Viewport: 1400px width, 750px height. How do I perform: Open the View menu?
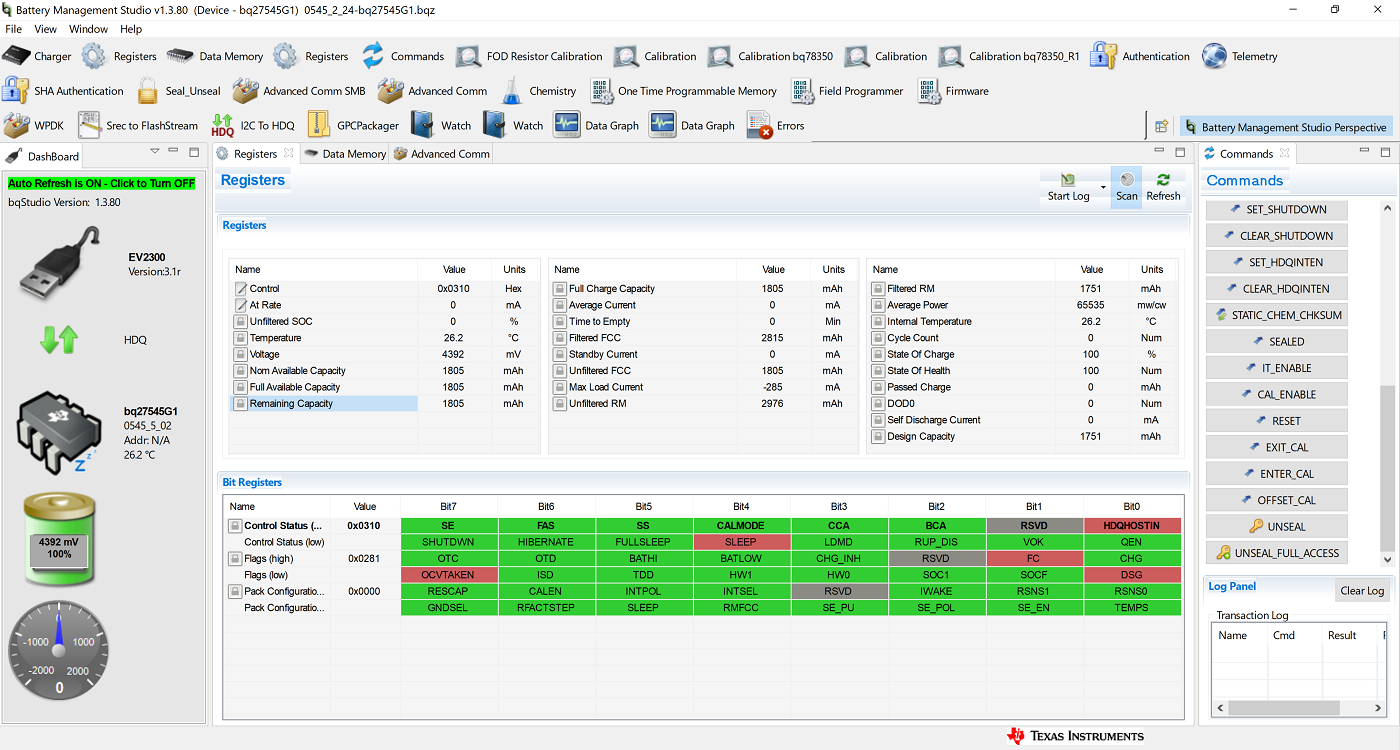46,29
